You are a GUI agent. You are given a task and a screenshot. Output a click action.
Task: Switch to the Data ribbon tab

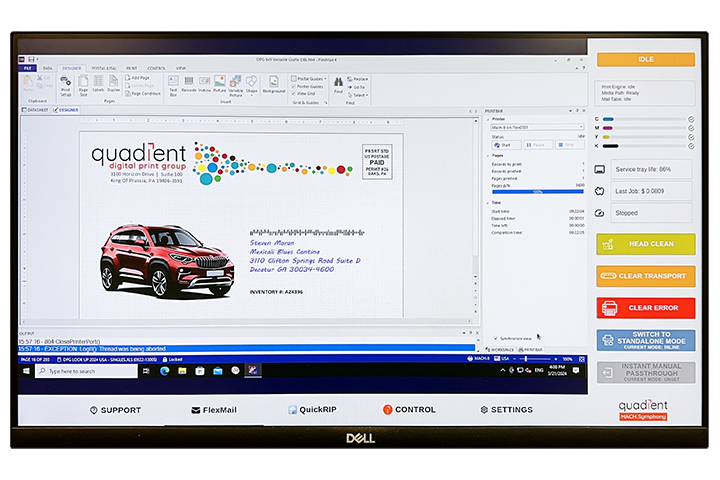click(x=47, y=68)
